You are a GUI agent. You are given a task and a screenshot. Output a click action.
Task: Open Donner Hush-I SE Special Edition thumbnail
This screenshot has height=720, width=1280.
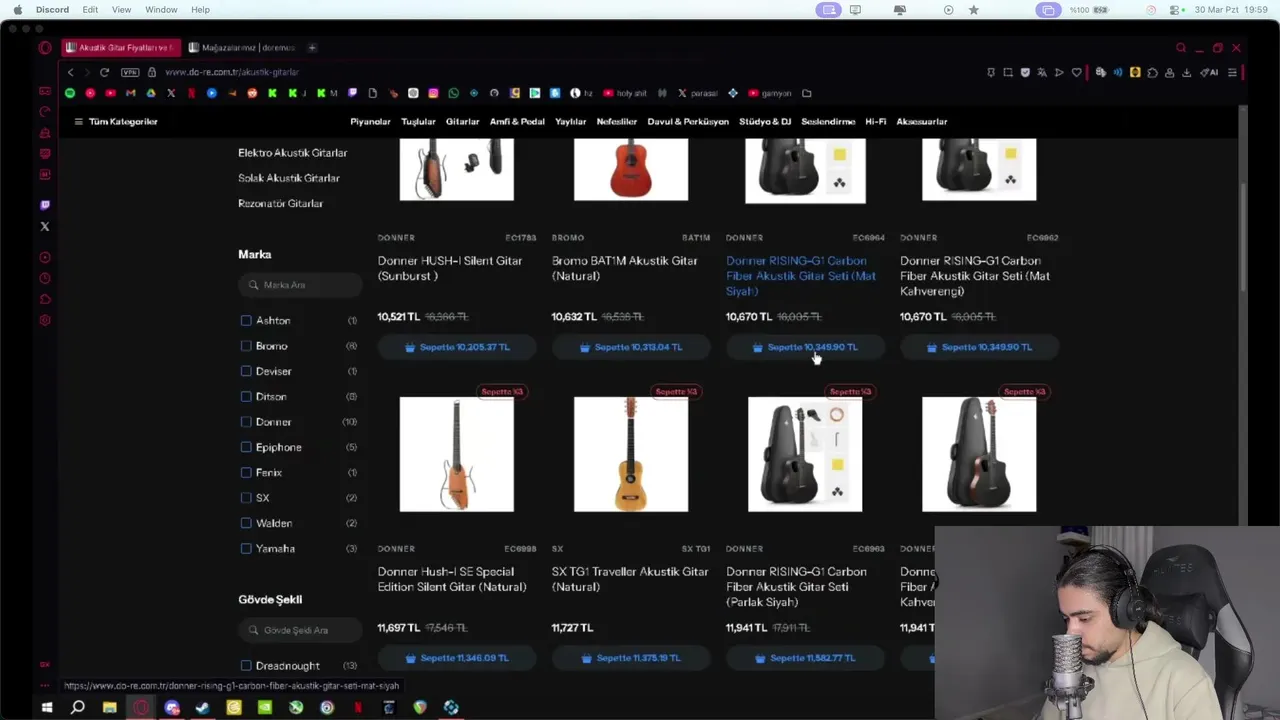click(457, 454)
